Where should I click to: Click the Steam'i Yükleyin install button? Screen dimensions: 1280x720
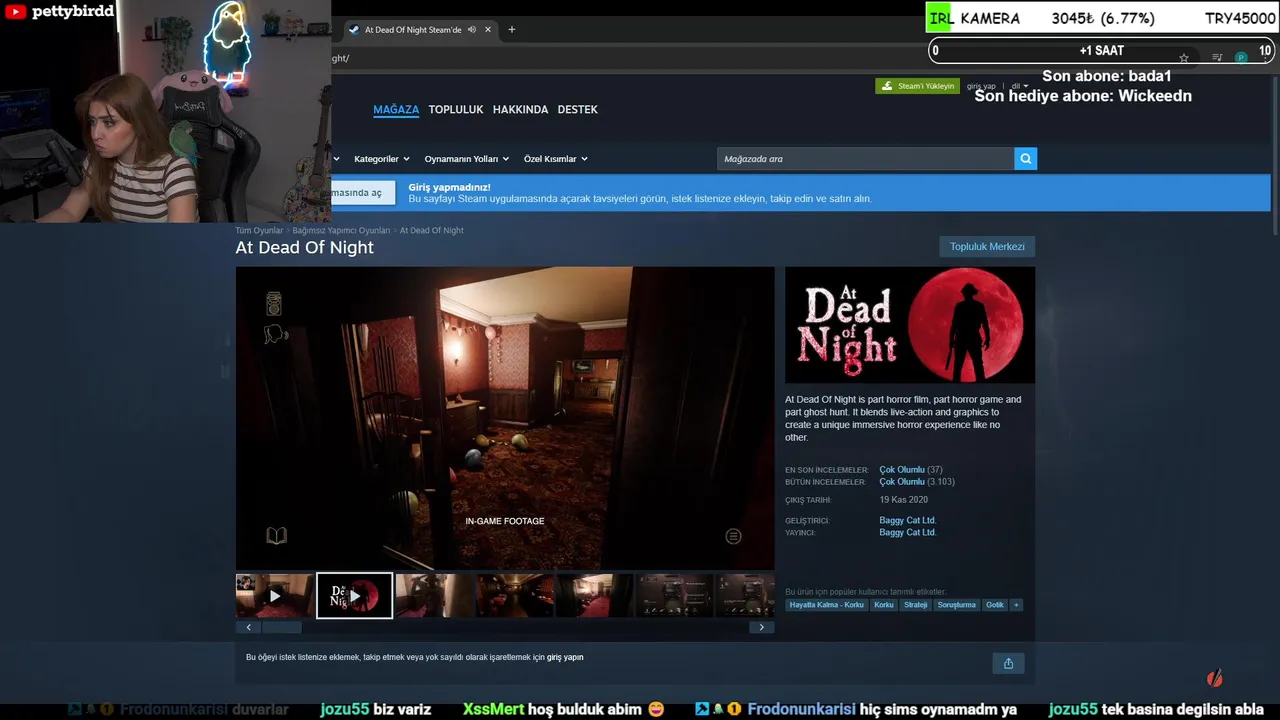point(917,86)
